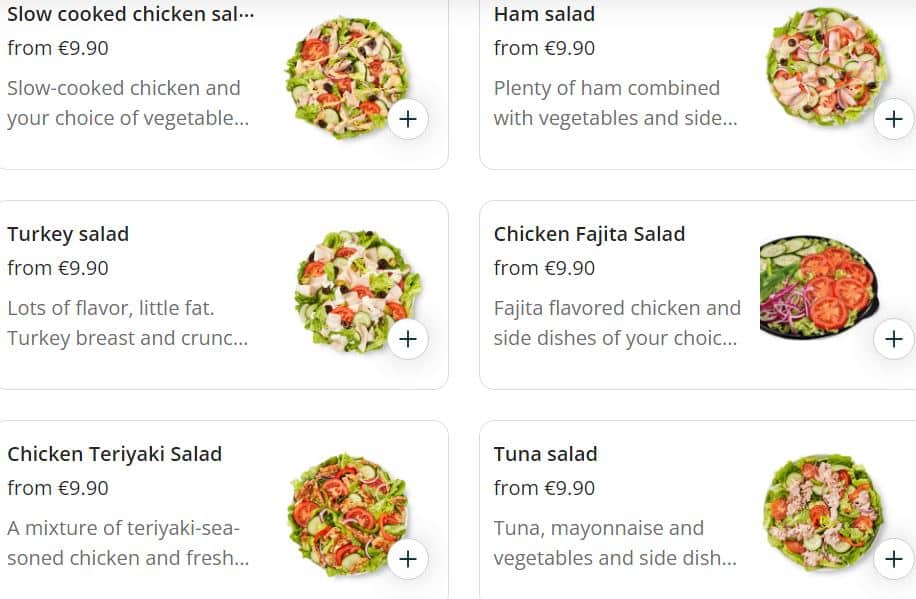Image resolution: width=916 pixels, height=599 pixels.
Task: Open the Chicken Fajita Salad title
Action: click(589, 234)
